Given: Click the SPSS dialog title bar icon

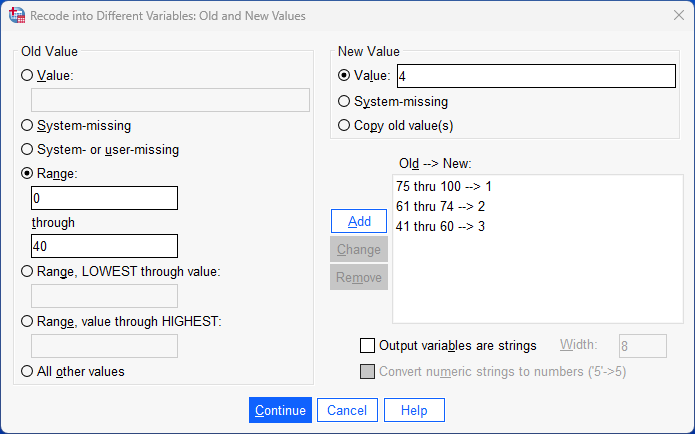Looking at the screenshot, I should (17, 16).
